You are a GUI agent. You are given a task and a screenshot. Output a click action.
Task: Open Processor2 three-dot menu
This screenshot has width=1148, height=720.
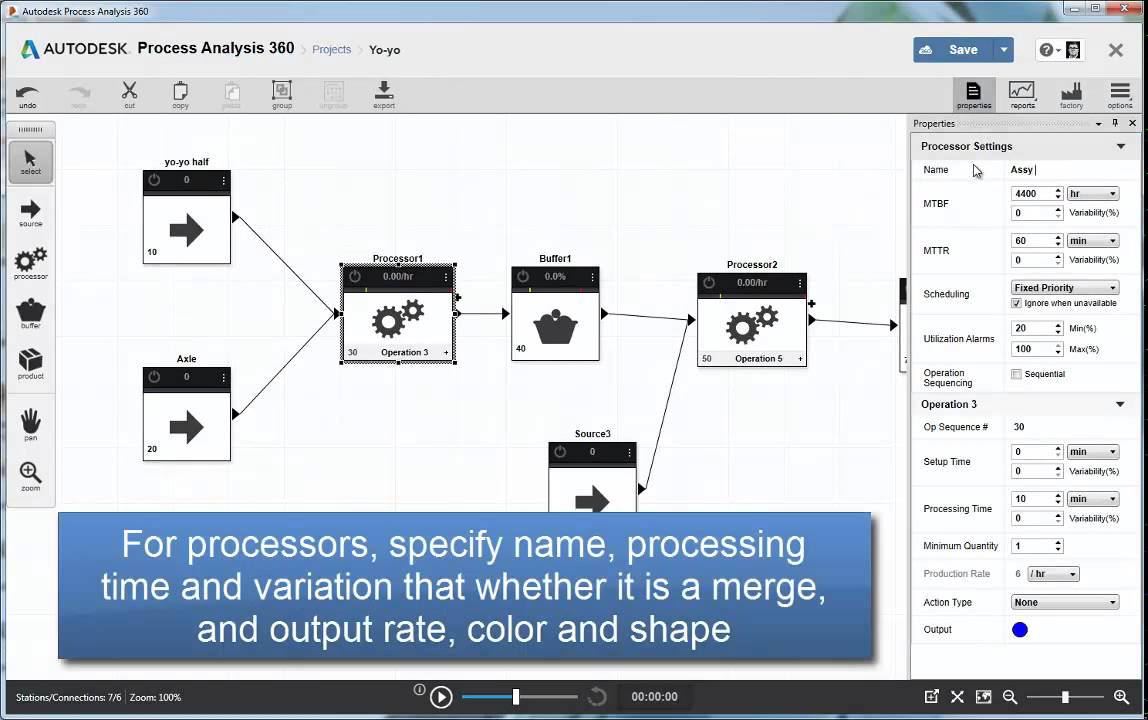click(800, 283)
